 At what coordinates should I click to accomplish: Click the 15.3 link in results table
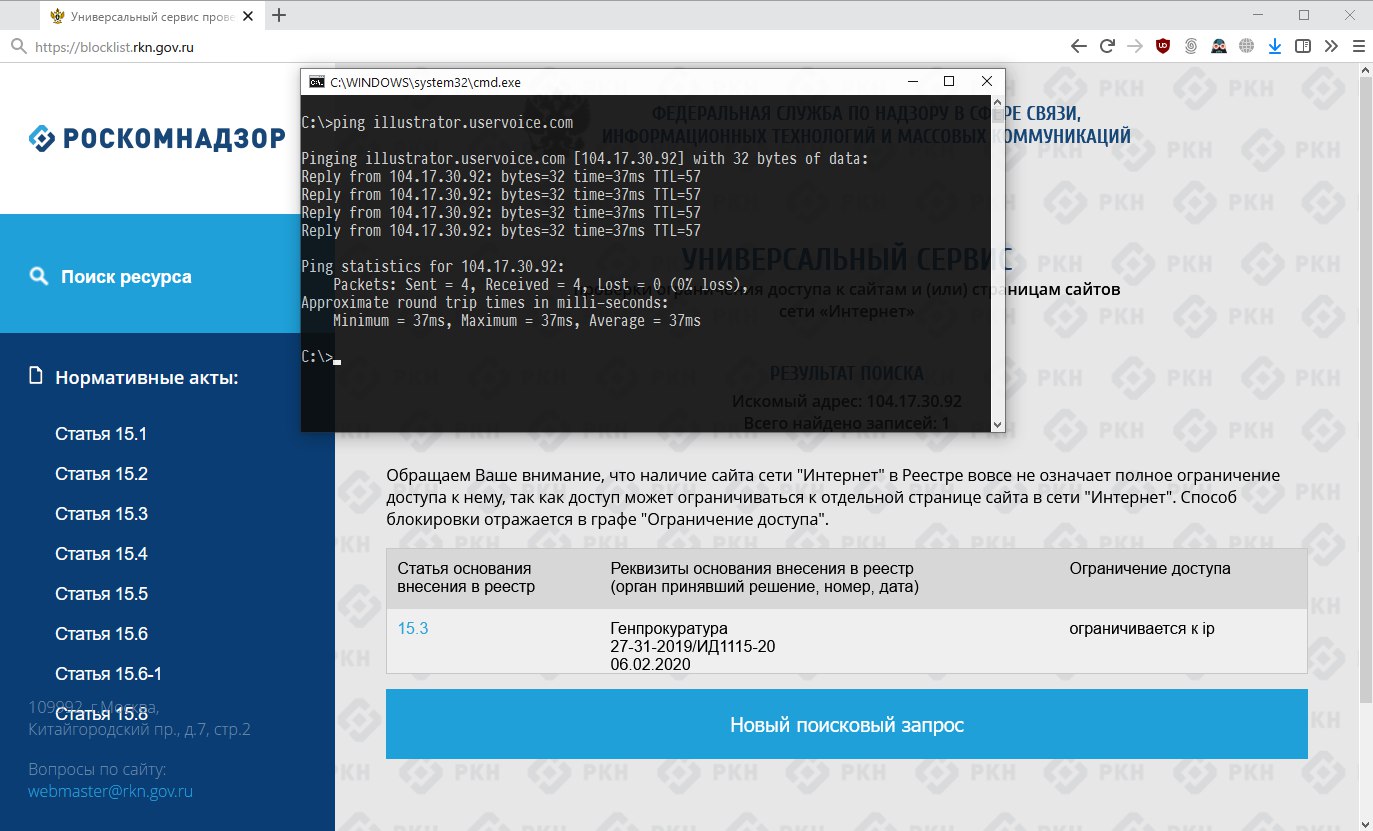coord(413,628)
